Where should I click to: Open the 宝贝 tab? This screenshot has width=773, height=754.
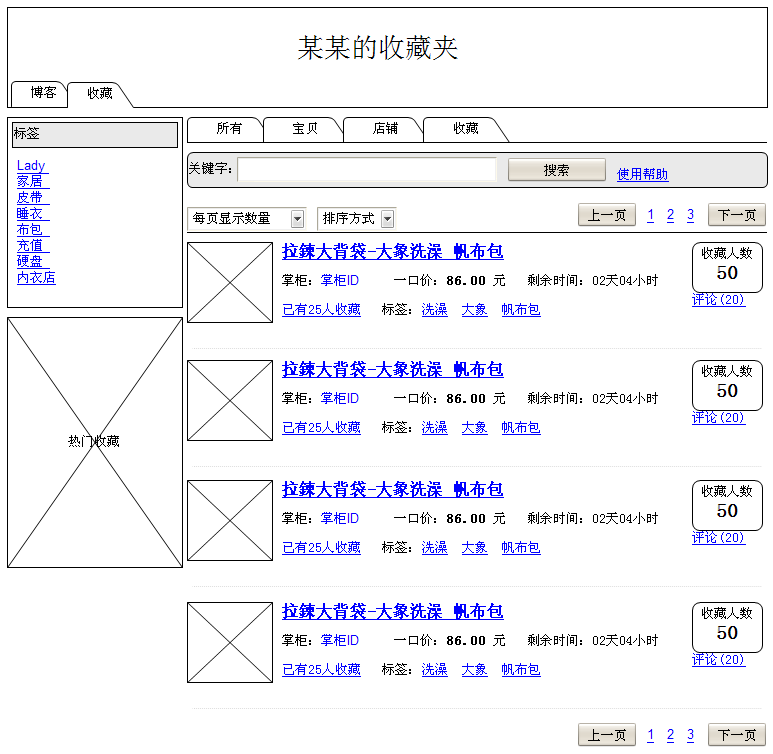[304, 130]
